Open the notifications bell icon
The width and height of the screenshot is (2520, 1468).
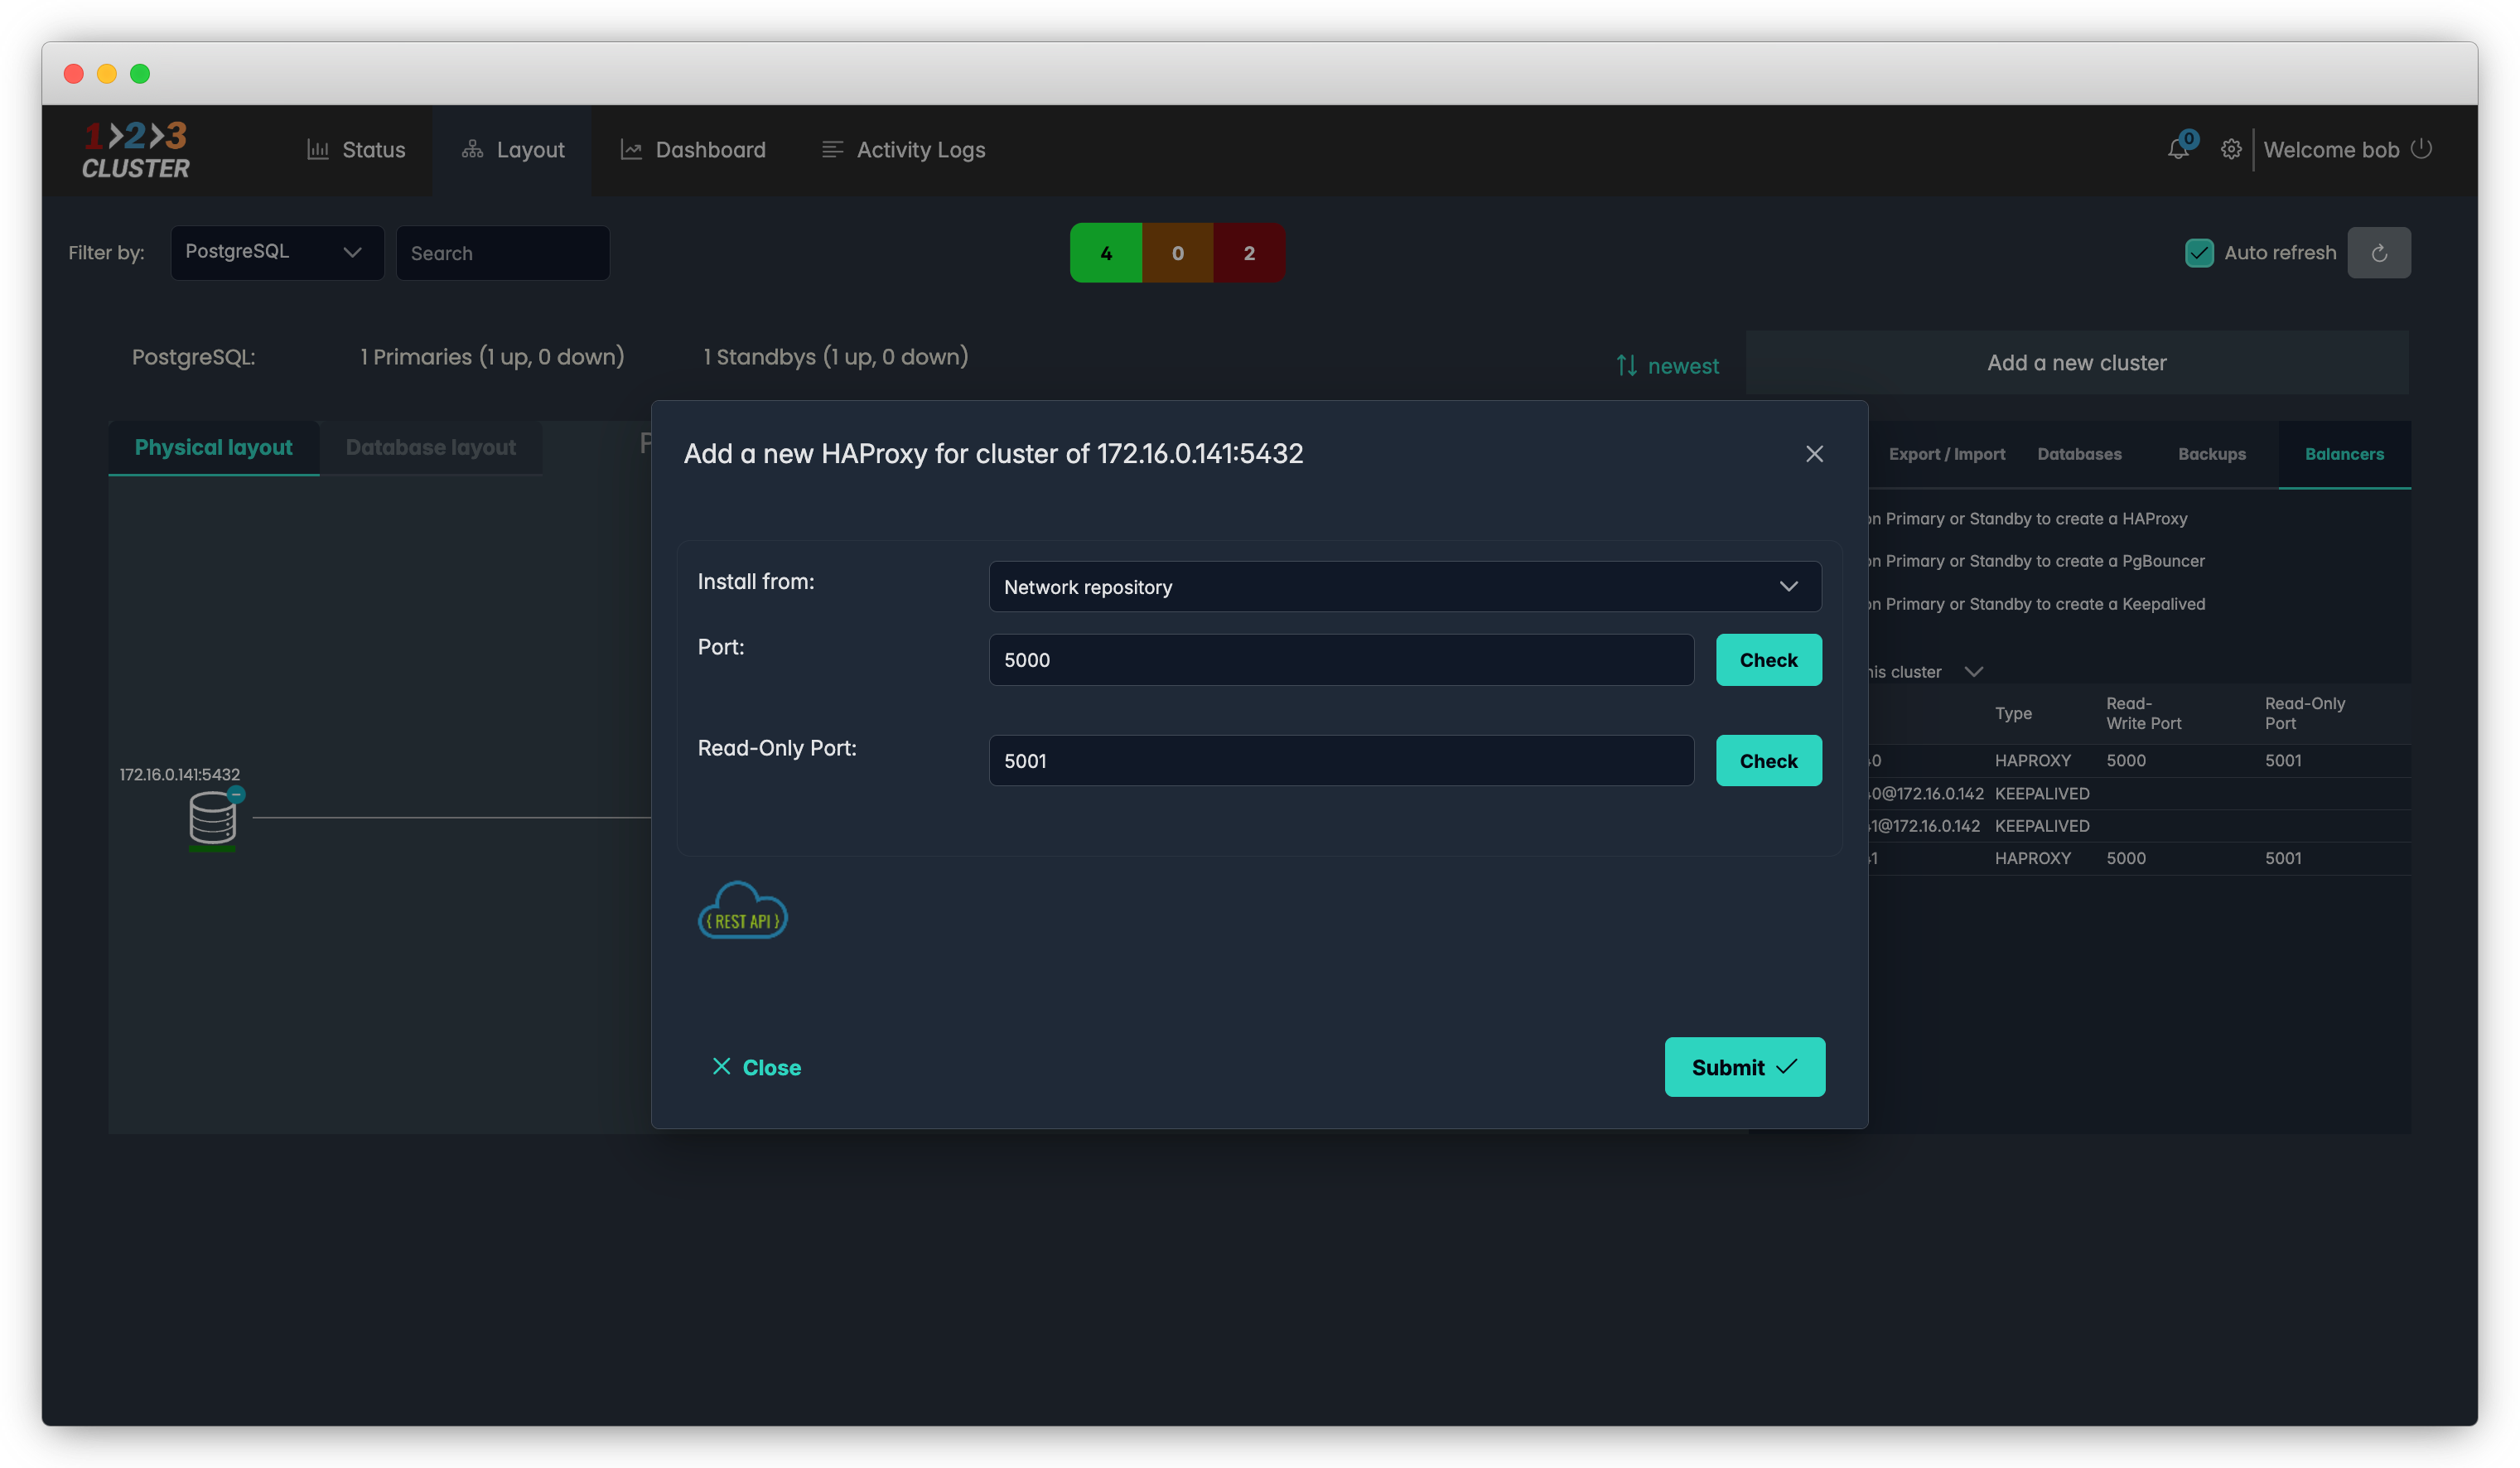coord(2177,150)
